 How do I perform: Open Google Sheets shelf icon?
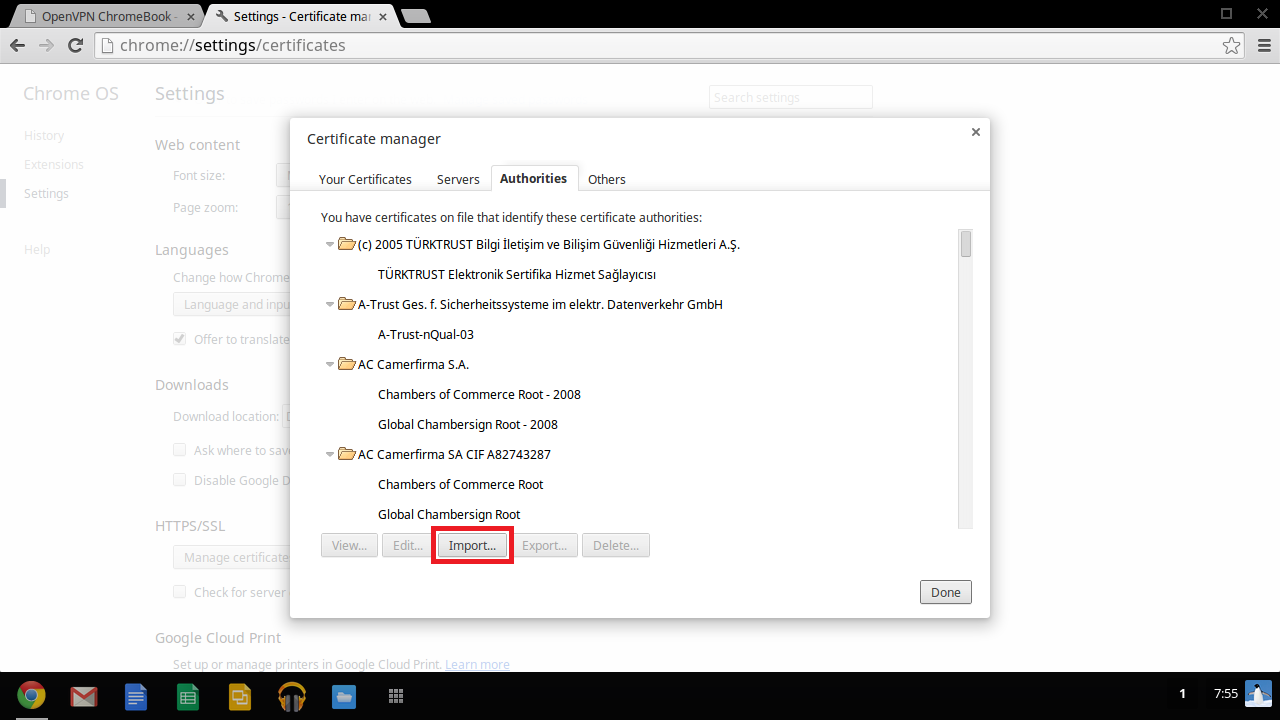pos(187,696)
